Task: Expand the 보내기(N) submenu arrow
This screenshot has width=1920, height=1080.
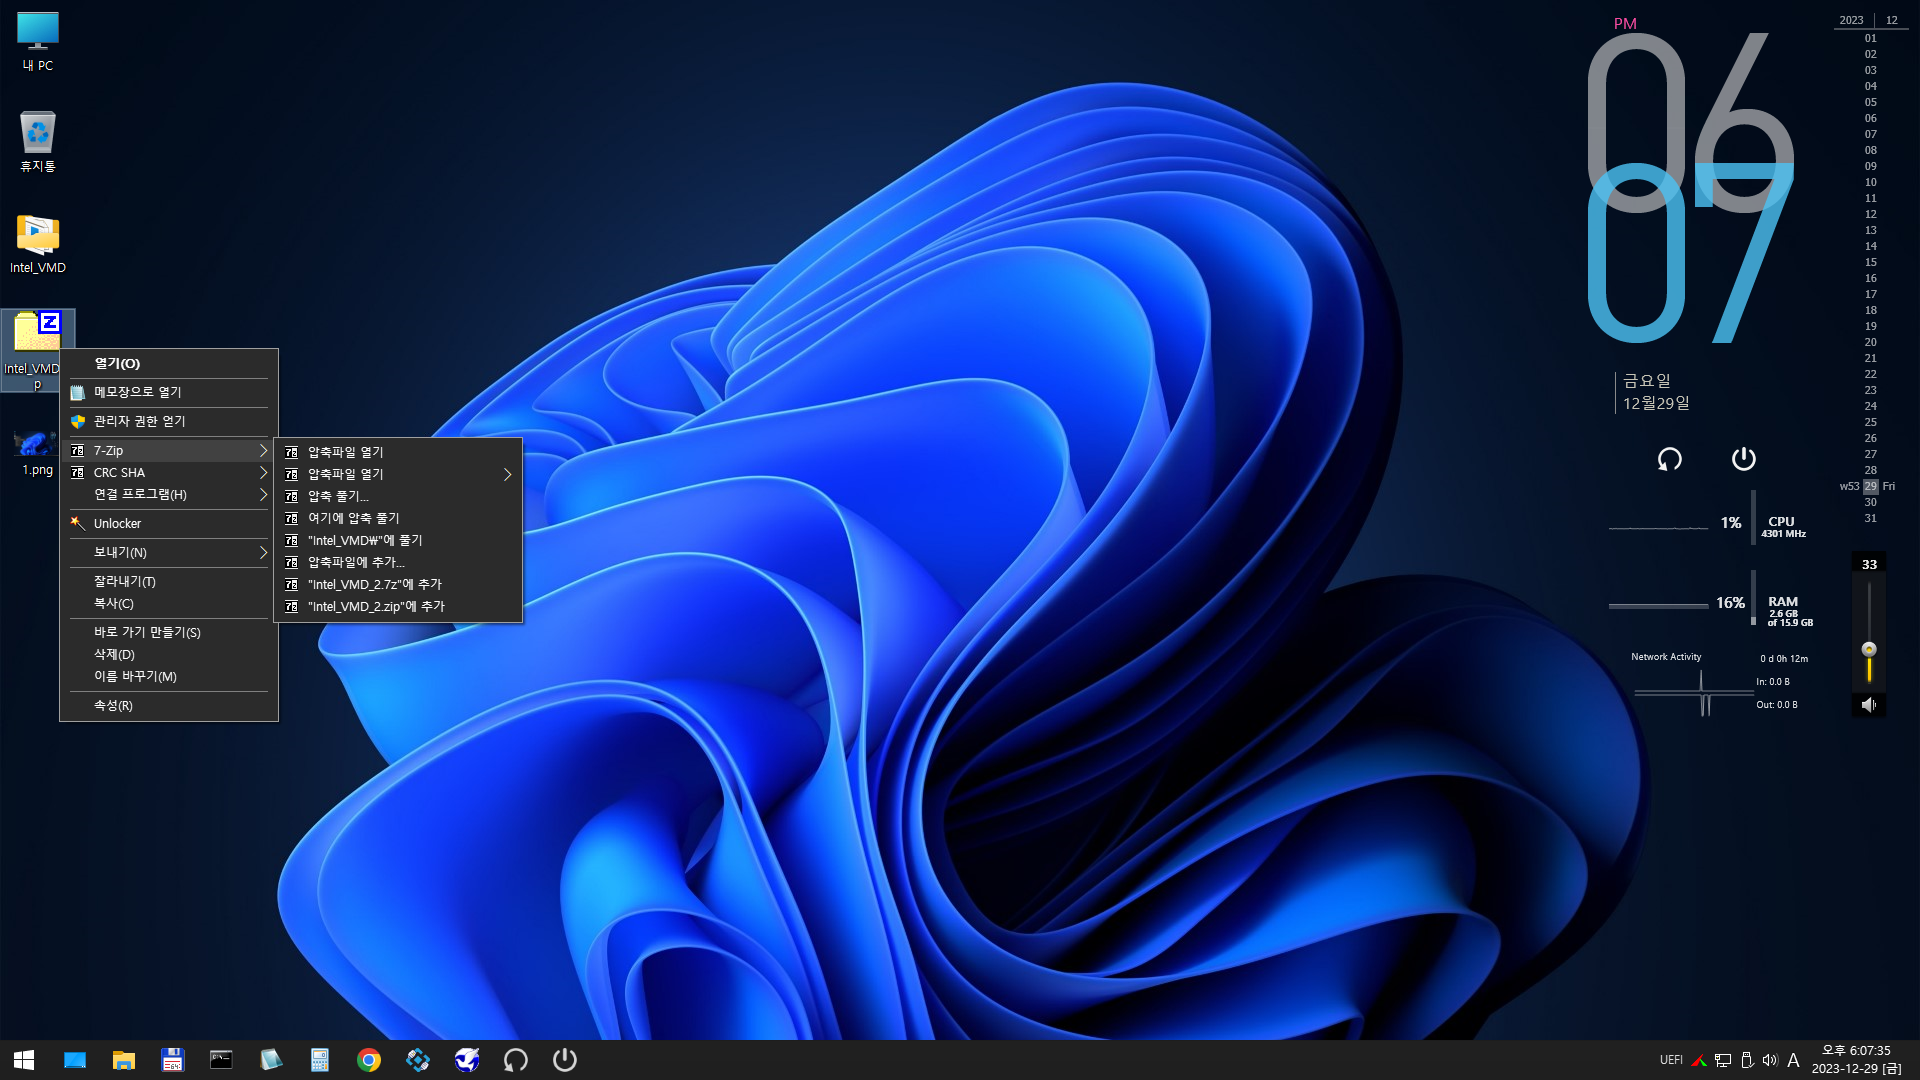Action: coord(263,553)
